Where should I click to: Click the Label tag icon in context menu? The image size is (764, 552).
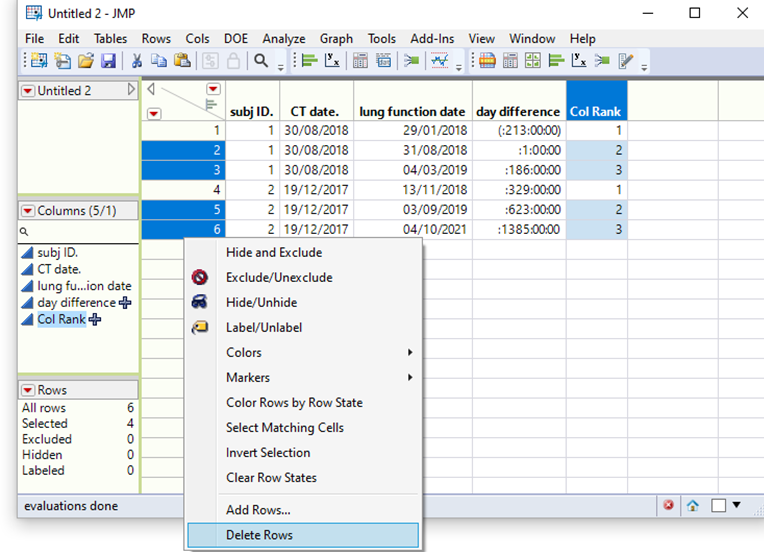click(200, 327)
